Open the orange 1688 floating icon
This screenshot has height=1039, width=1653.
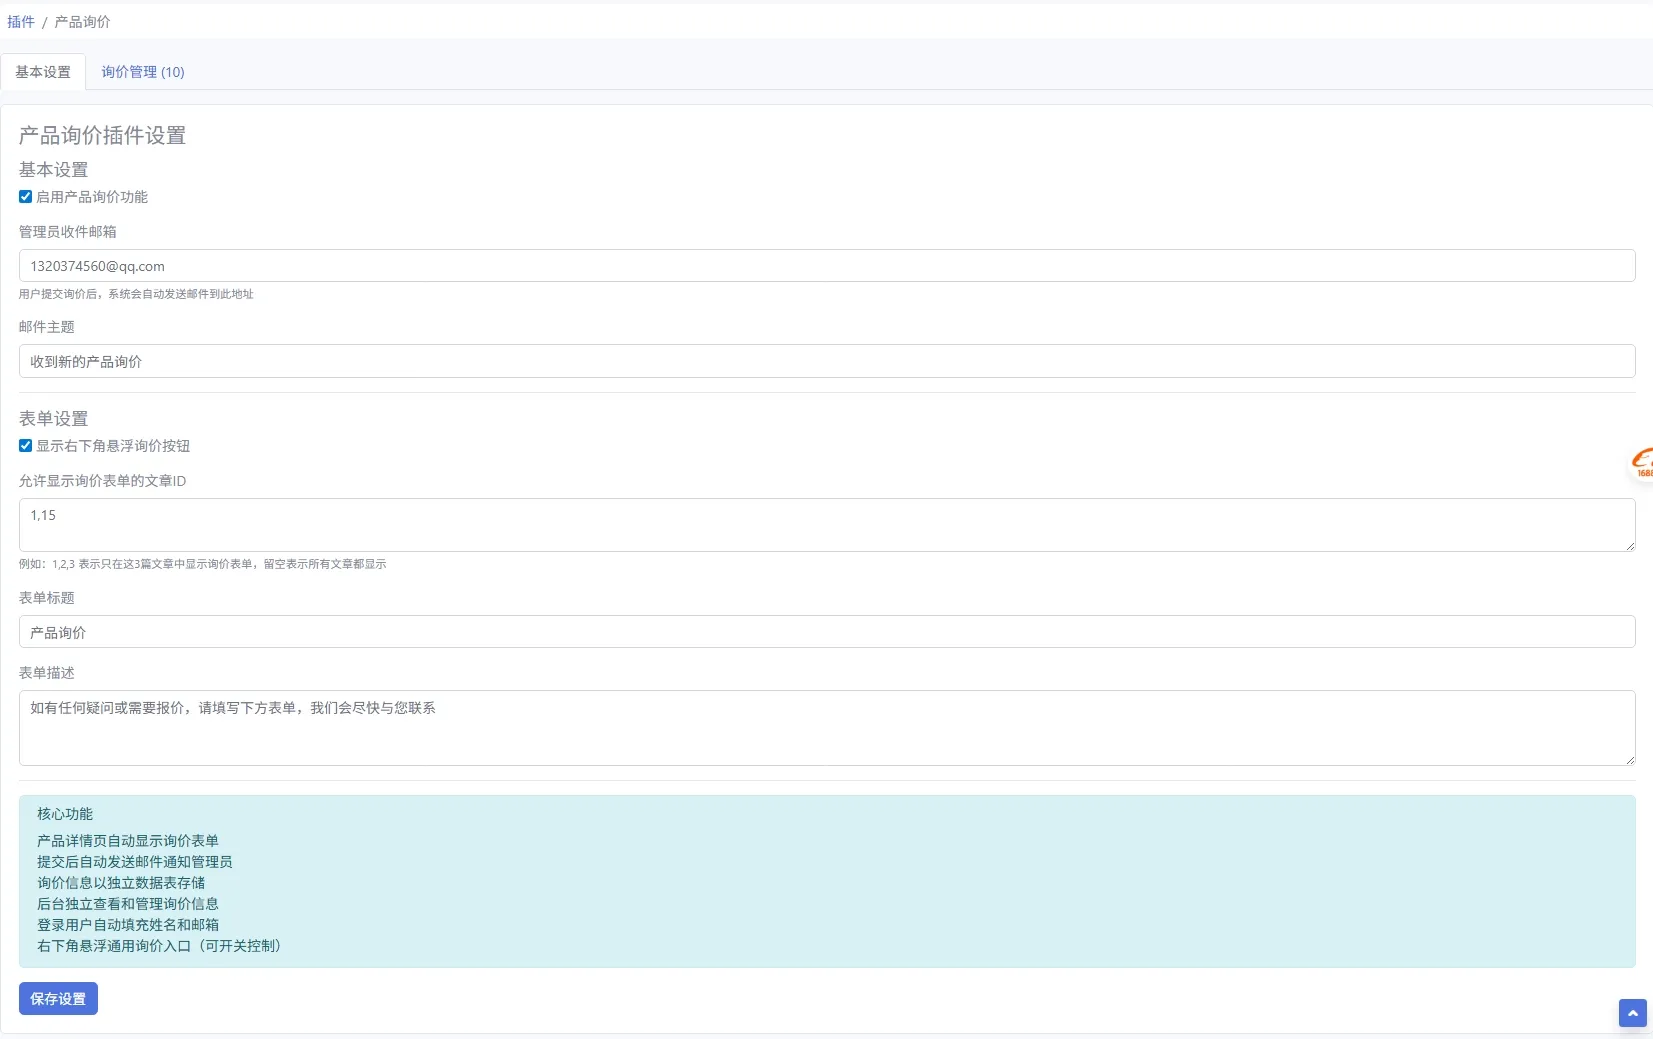pyautogui.click(x=1641, y=464)
